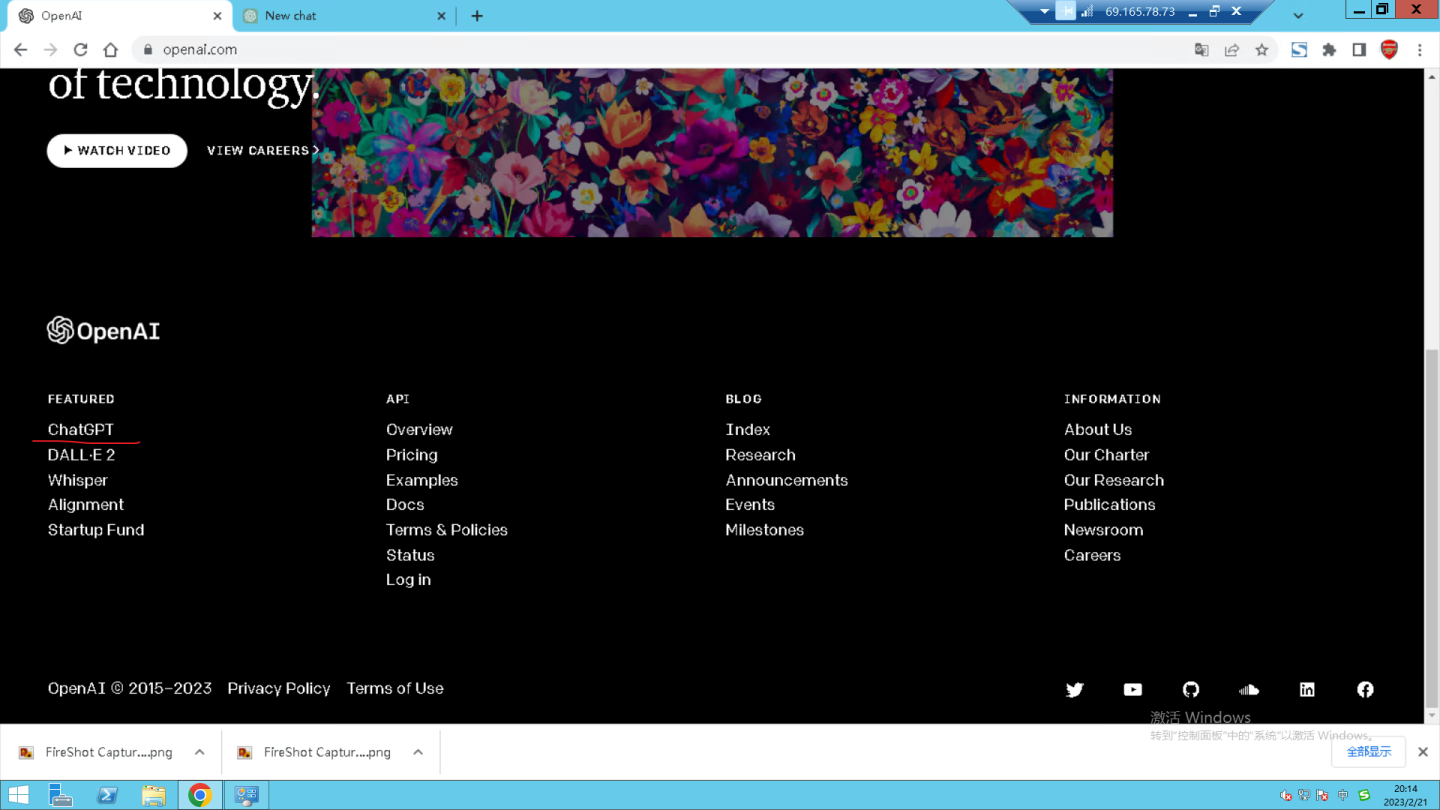Screen dimensions: 1440x810
Task: Close the New chat tab
Action: tap(442, 16)
